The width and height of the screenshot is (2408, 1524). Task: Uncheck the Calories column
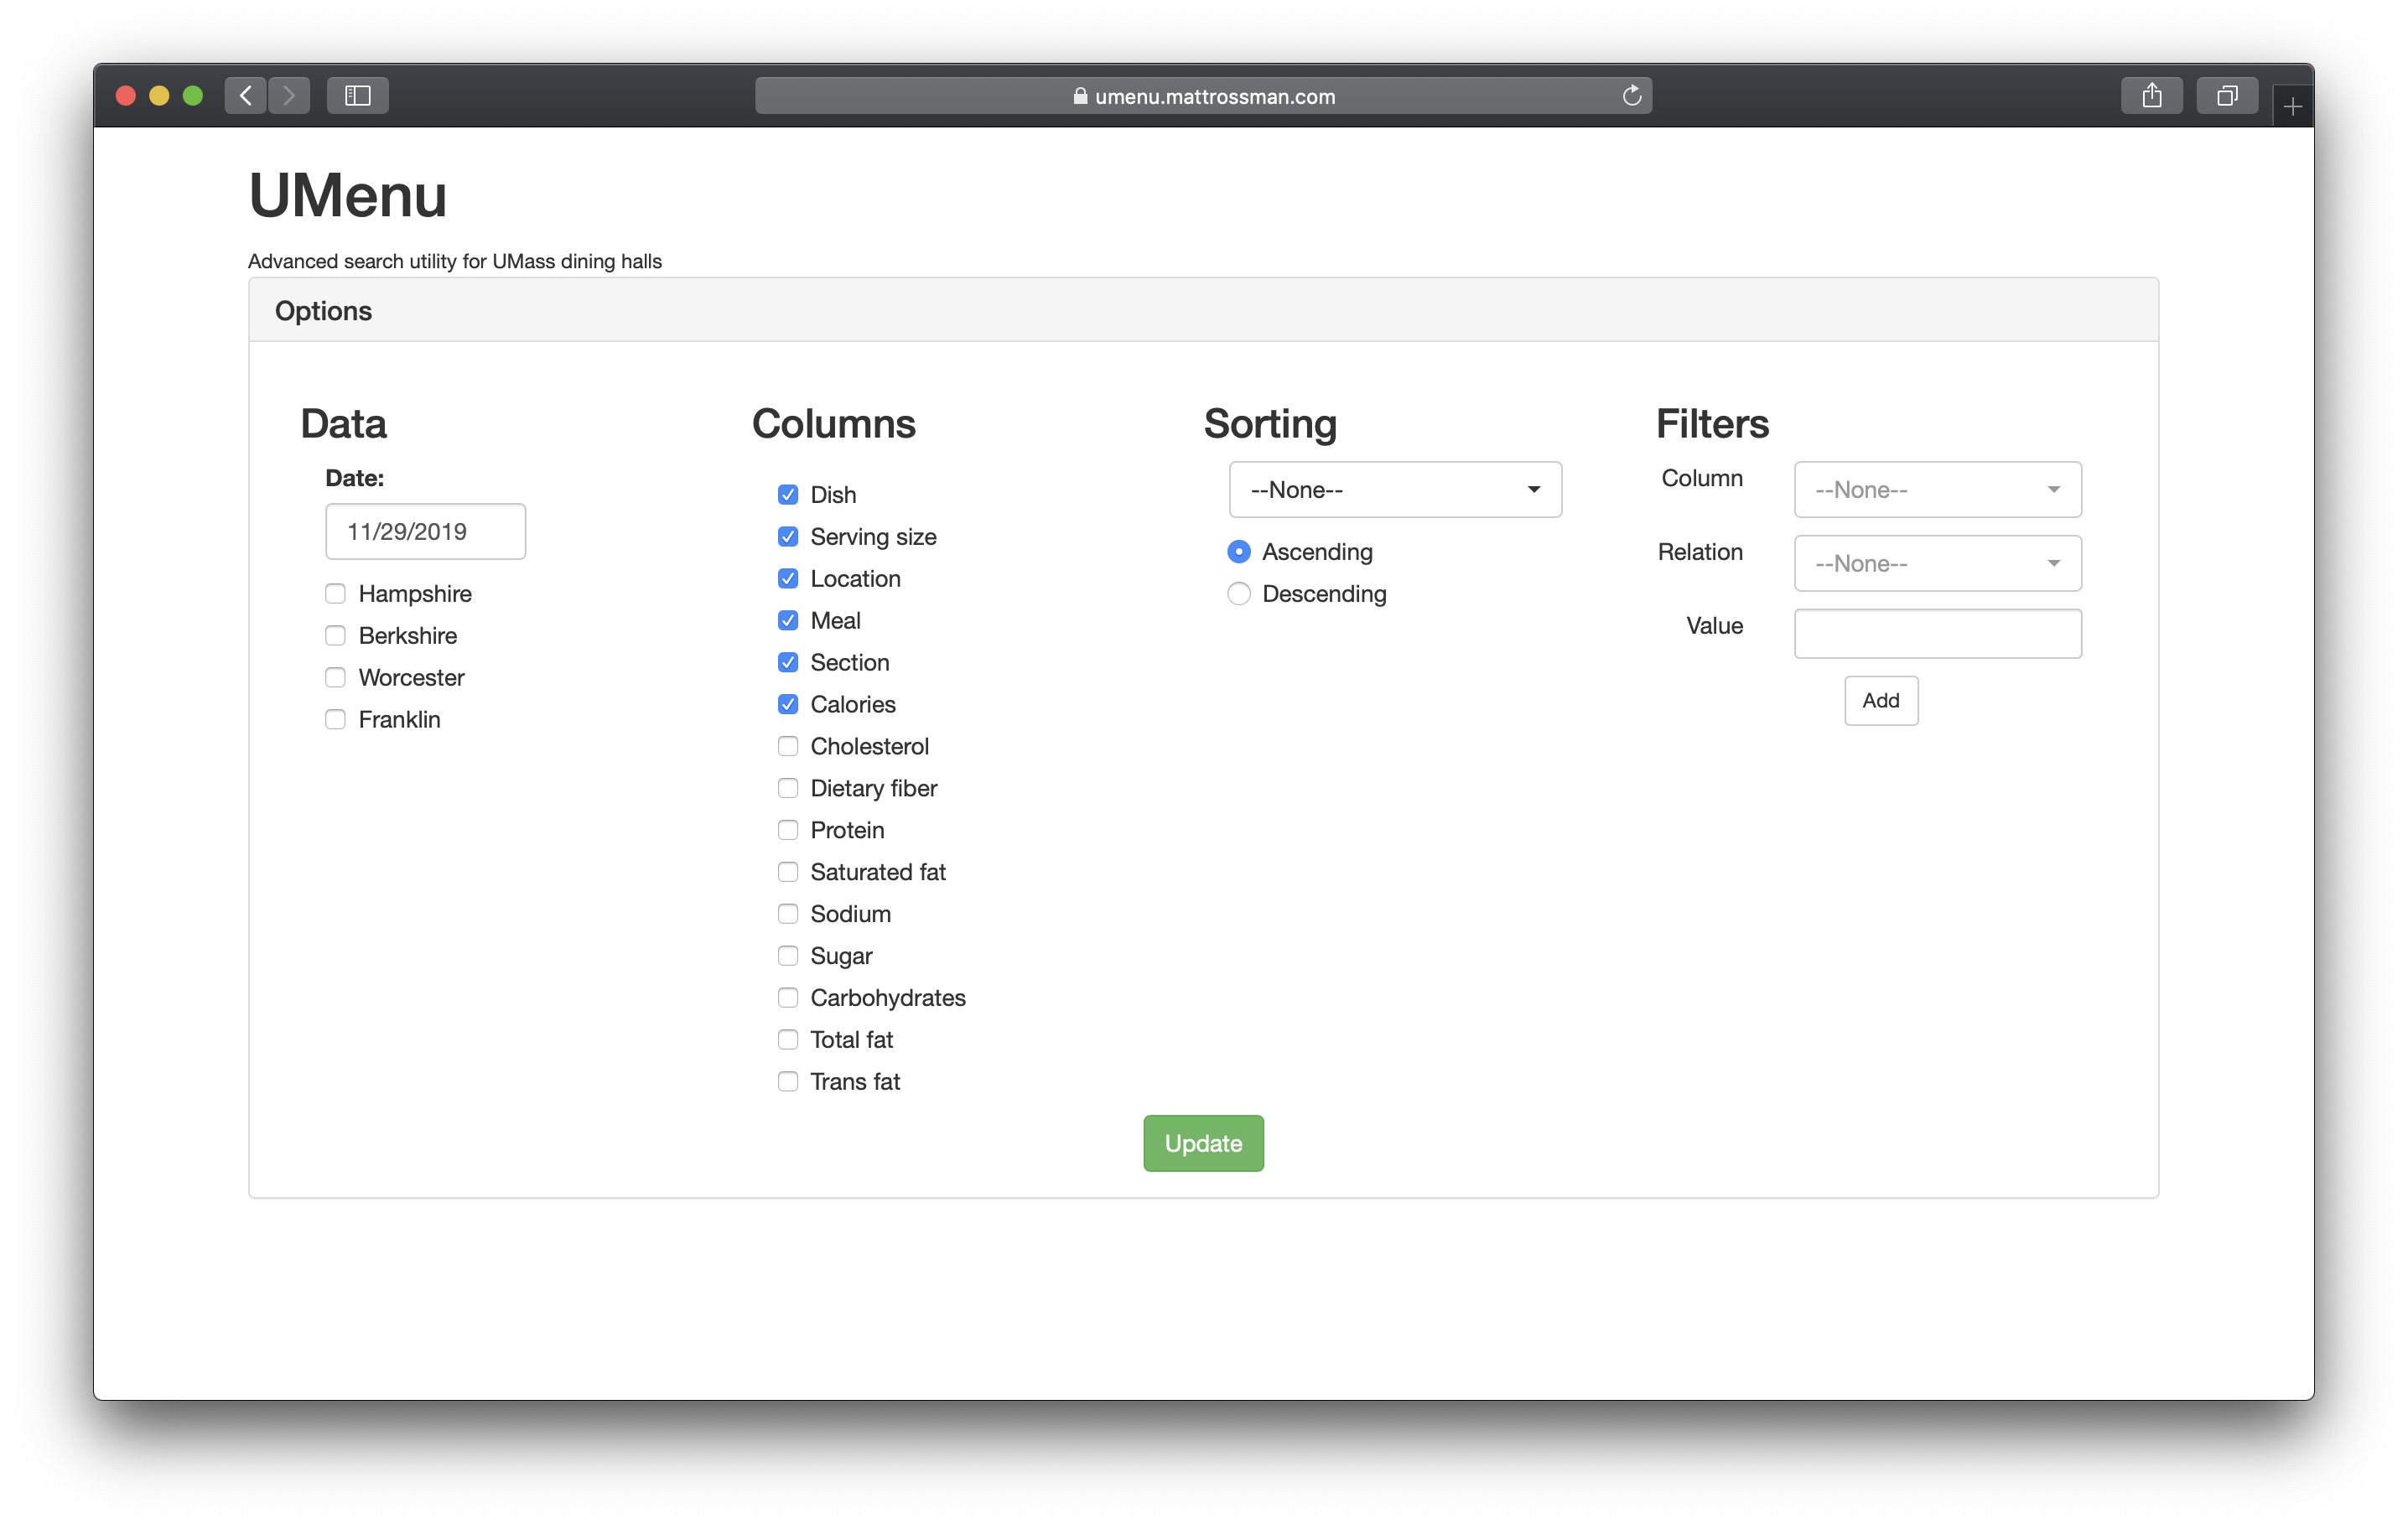[x=788, y=705]
